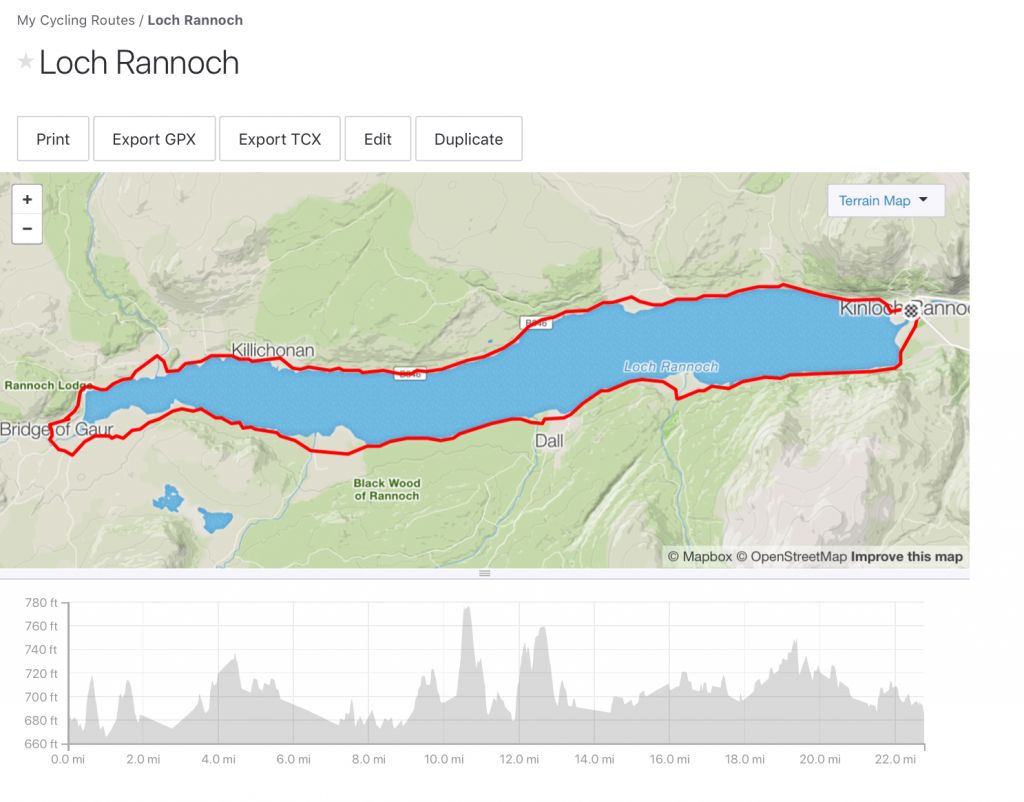Open My Cycling Routes from the breadcrumb
This screenshot has width=1024, height=802.
coord(77,19)
